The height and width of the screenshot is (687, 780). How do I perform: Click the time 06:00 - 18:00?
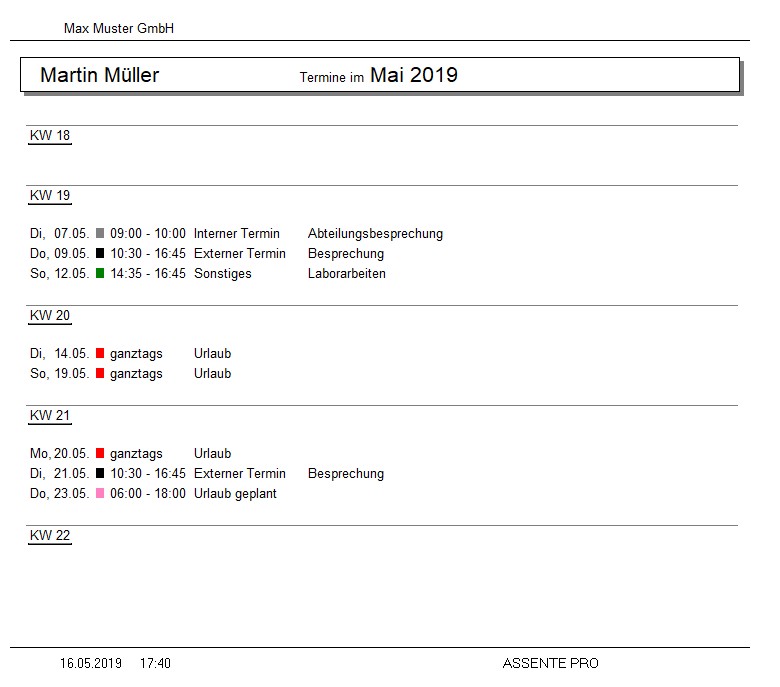point(148,493)
